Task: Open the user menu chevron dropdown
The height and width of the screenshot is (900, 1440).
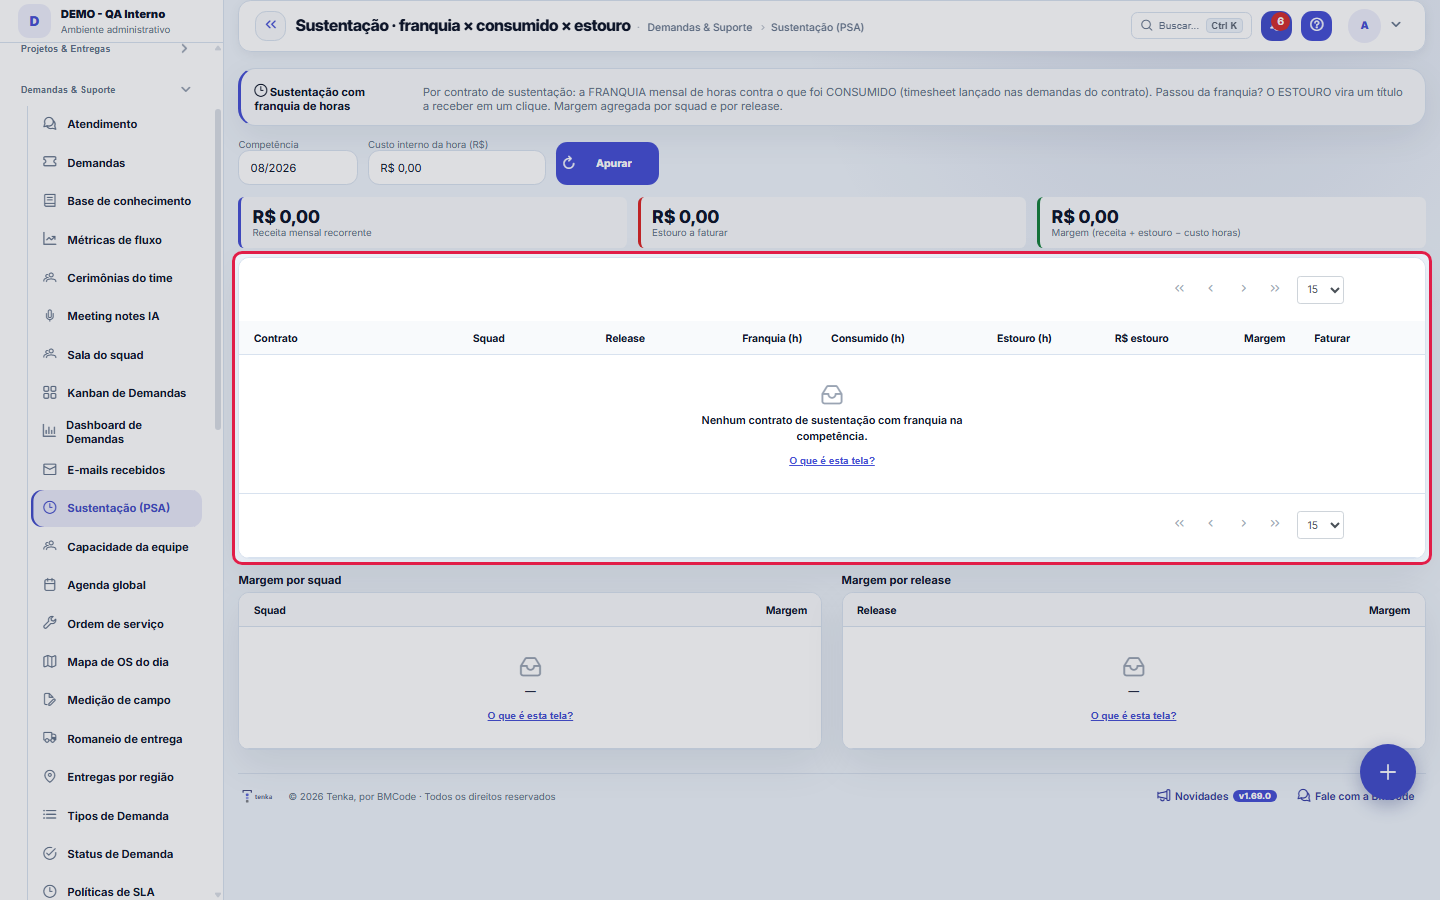Action: [x=1396, y=25]
